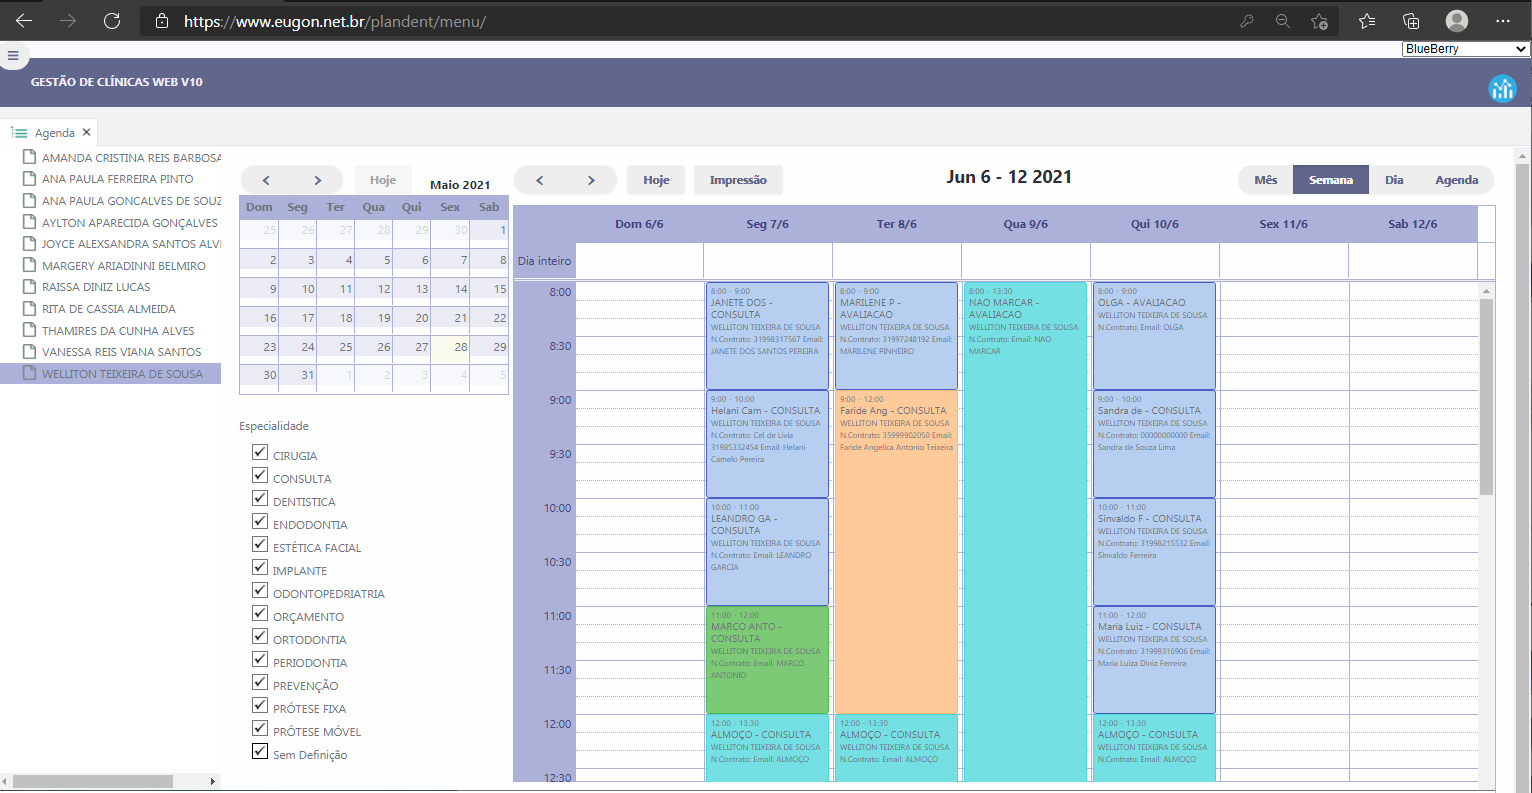Click the Impressão print button
This screenshot has width=1532, height=793.
[x=738, y=180]
